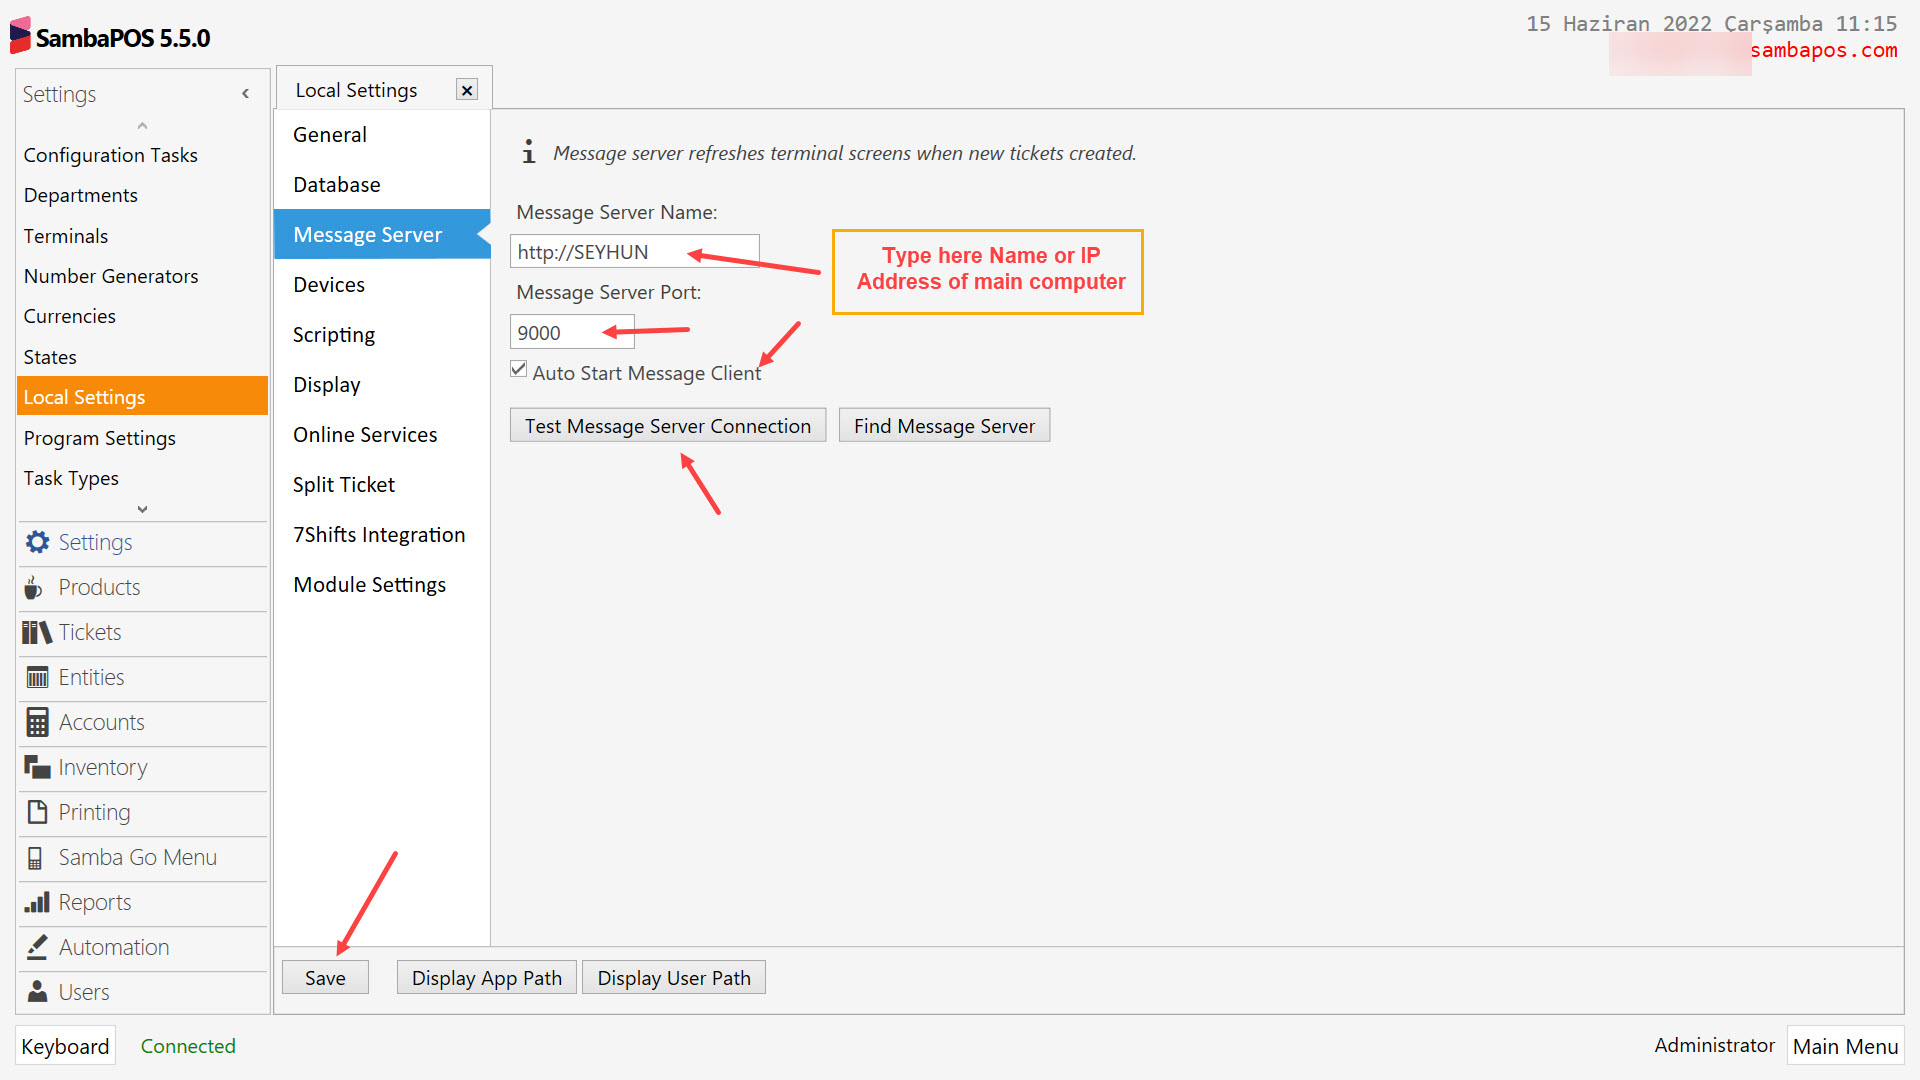
Task: Open Products via coffee cup icon
Action: (x=34, y=587)
